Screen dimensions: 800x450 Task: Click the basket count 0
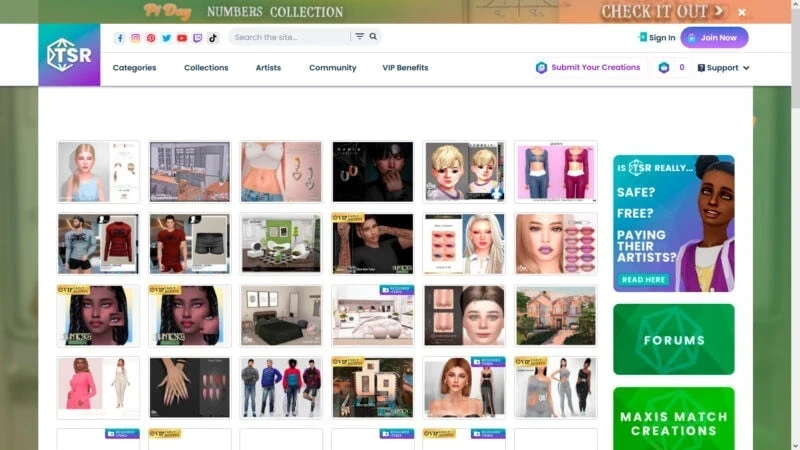point(682,67)
